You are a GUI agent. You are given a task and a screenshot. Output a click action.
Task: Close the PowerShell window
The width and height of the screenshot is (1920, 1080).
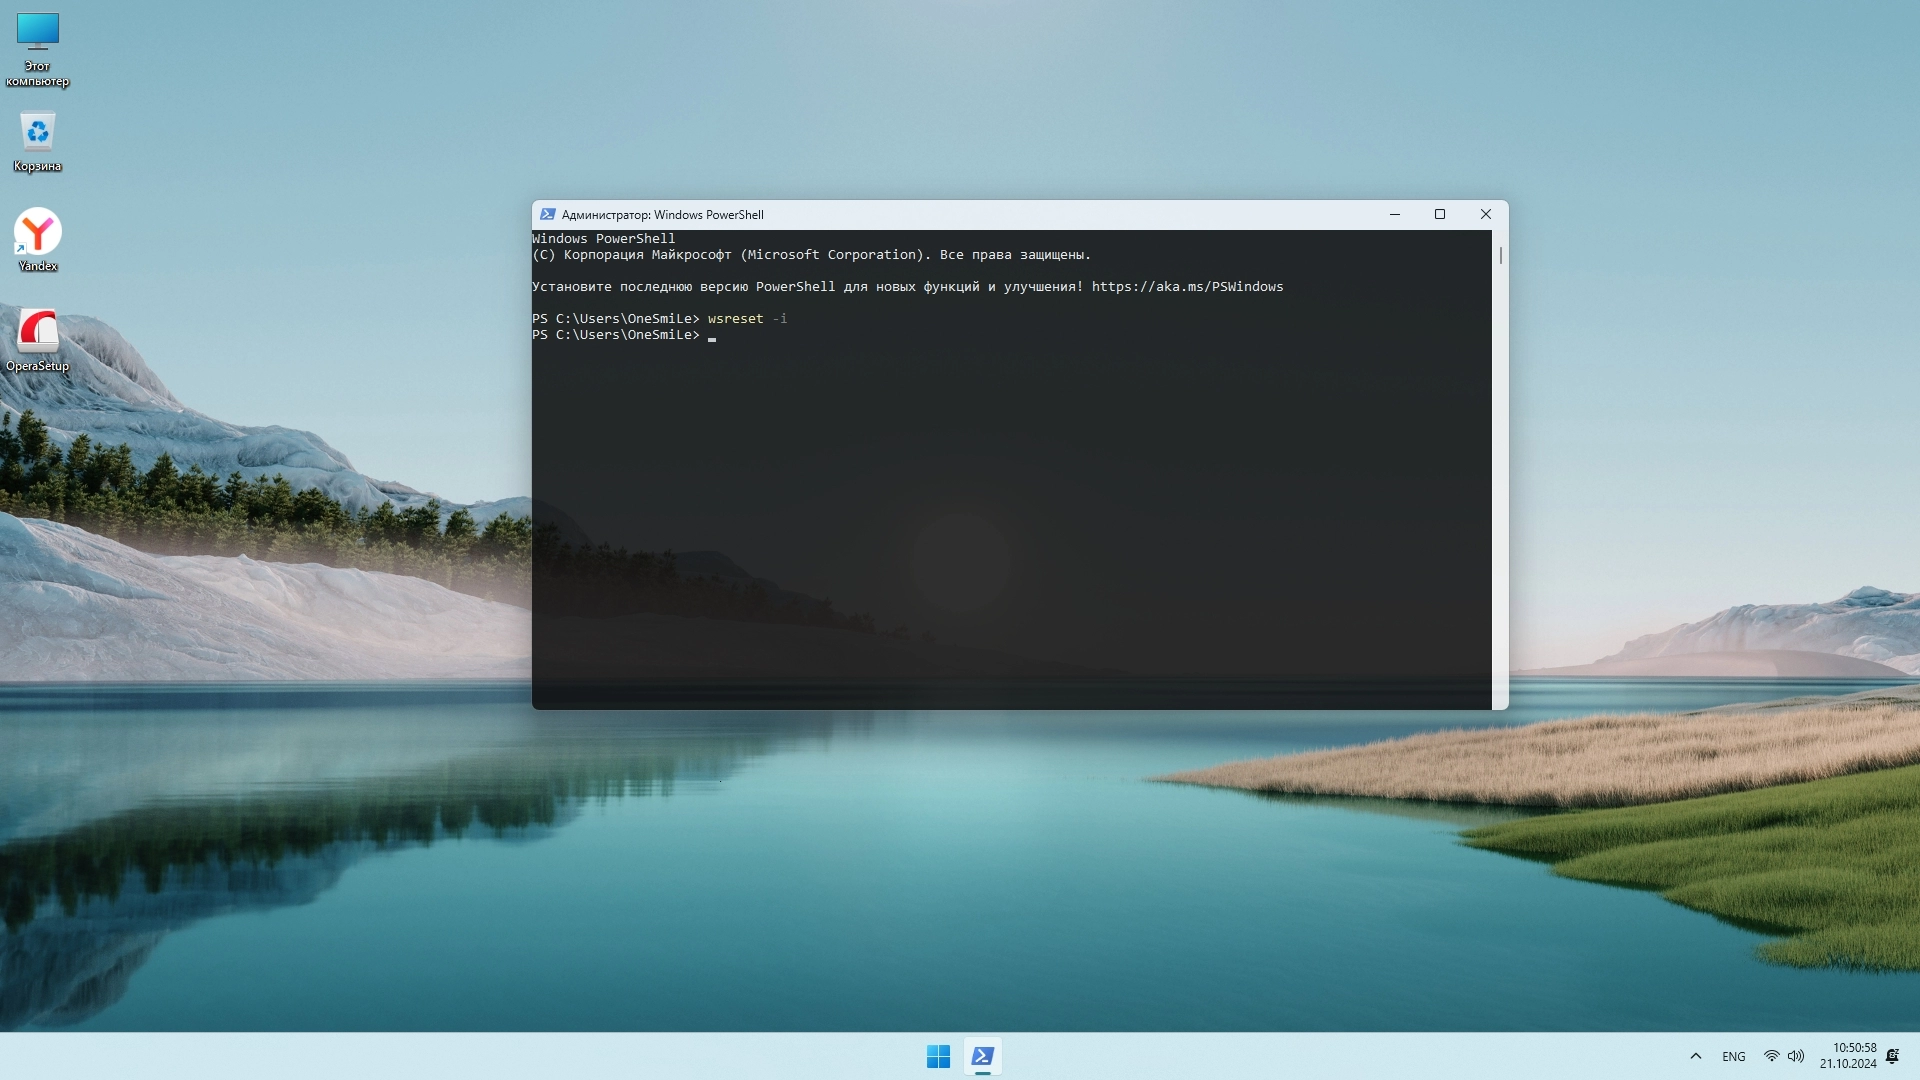click(1486, 214)
